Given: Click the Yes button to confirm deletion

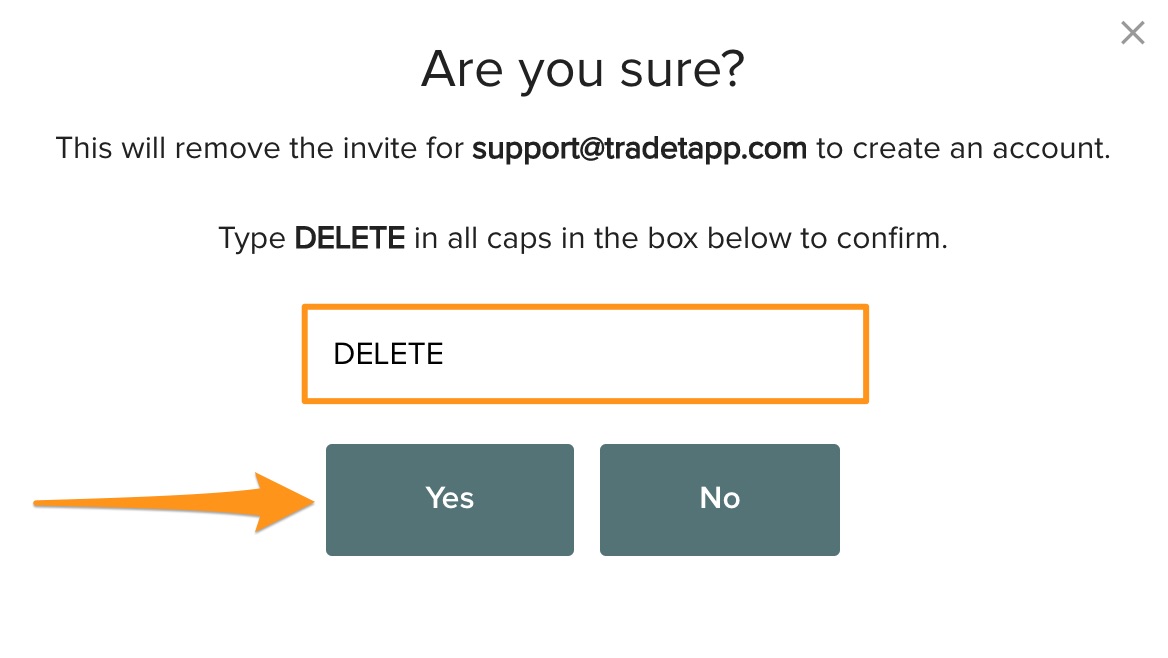Looking at the screenshot, I should pyautogui.click(x=449, y=499).
